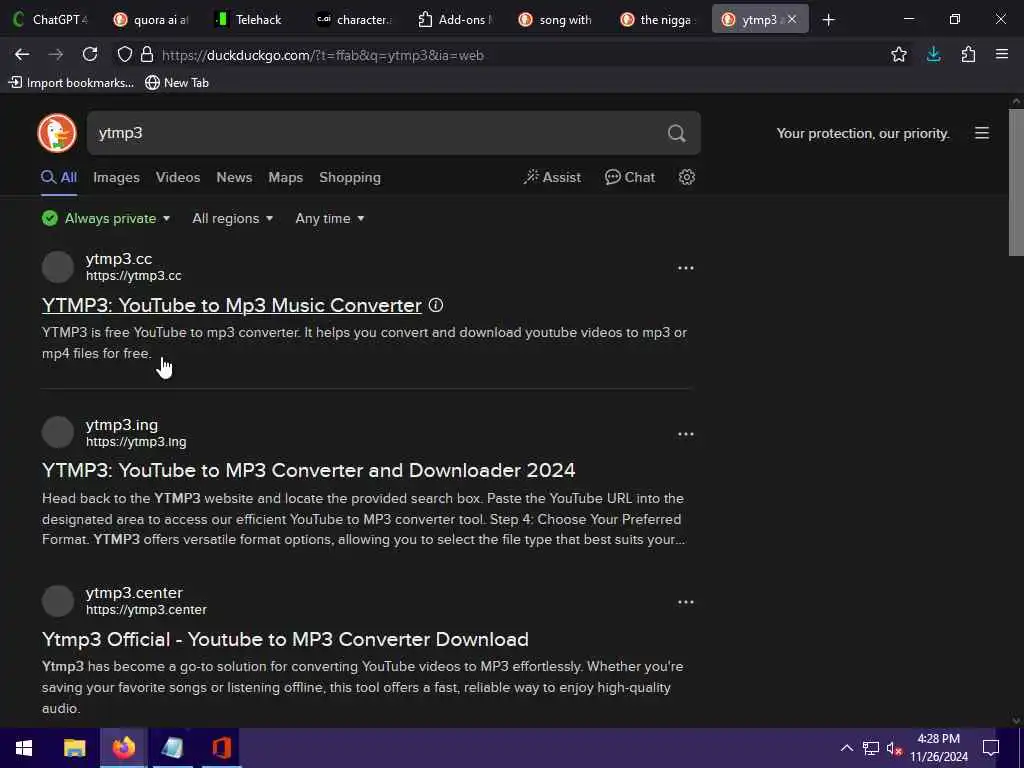Open the muted volume tray icon
The image size is (1024, 768).
click(895, 748)
